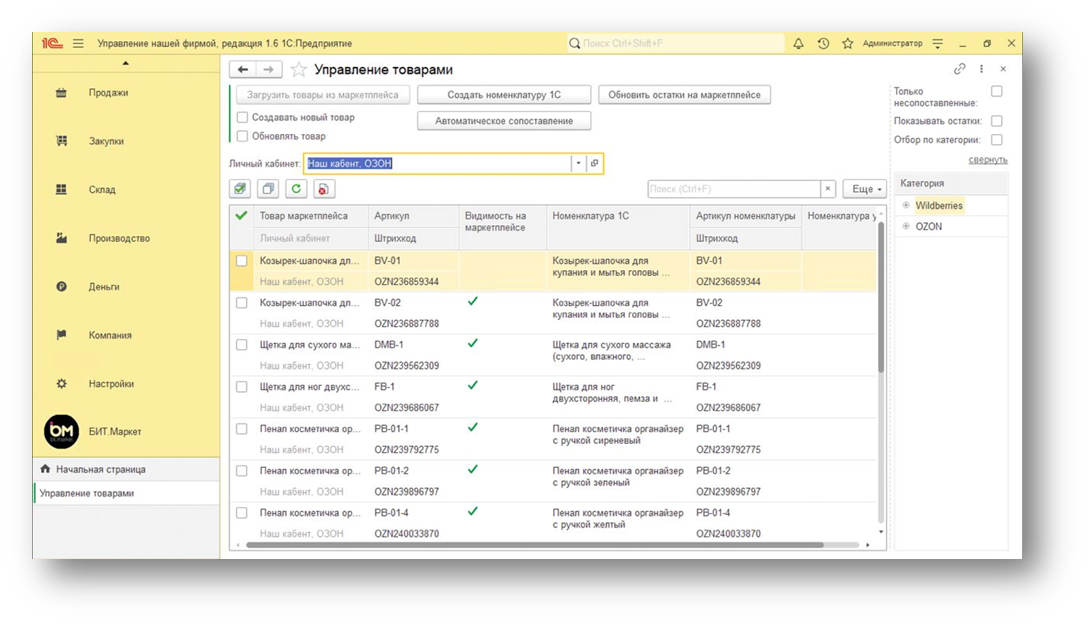Toggle 'Обновлять товар' checkbox
This screenshot has height=624, width=1088.
[242, 136]
